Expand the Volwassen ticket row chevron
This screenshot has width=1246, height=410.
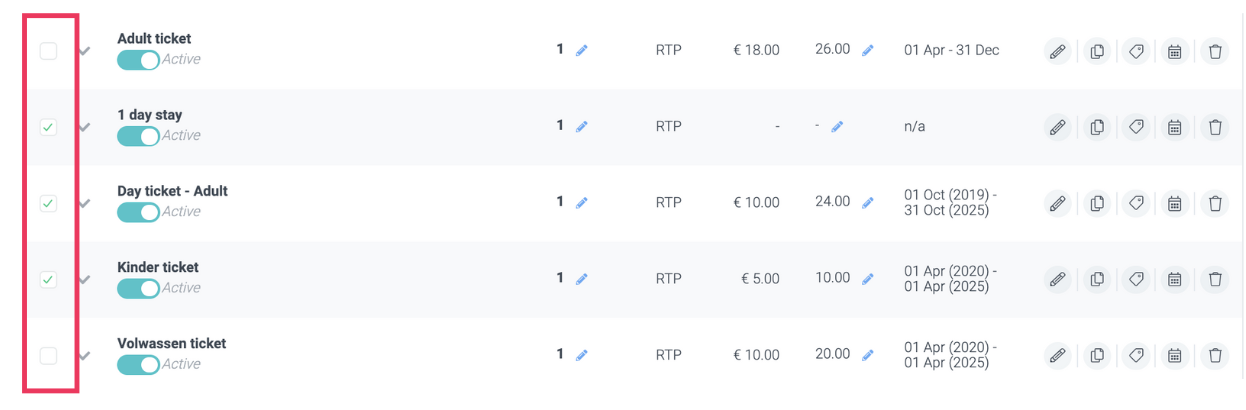(85, 355)
